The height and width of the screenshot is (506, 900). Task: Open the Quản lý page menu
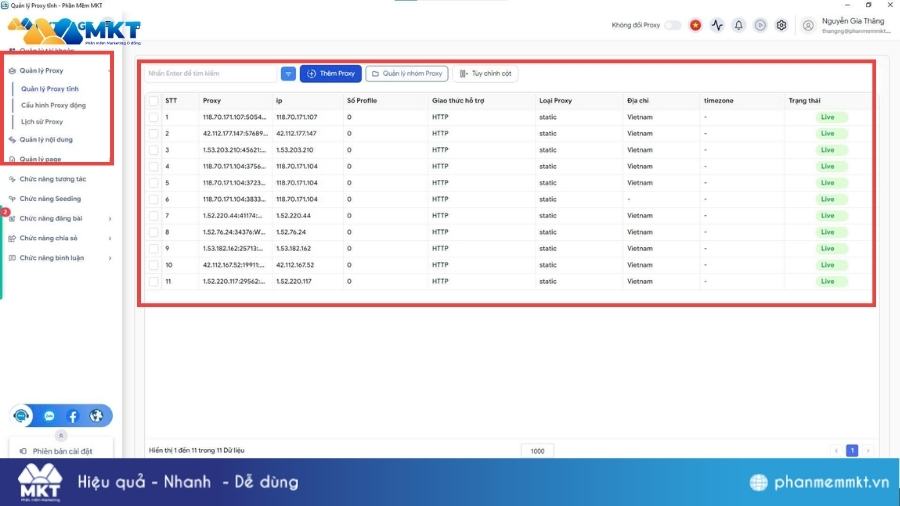tap(40, 159)
